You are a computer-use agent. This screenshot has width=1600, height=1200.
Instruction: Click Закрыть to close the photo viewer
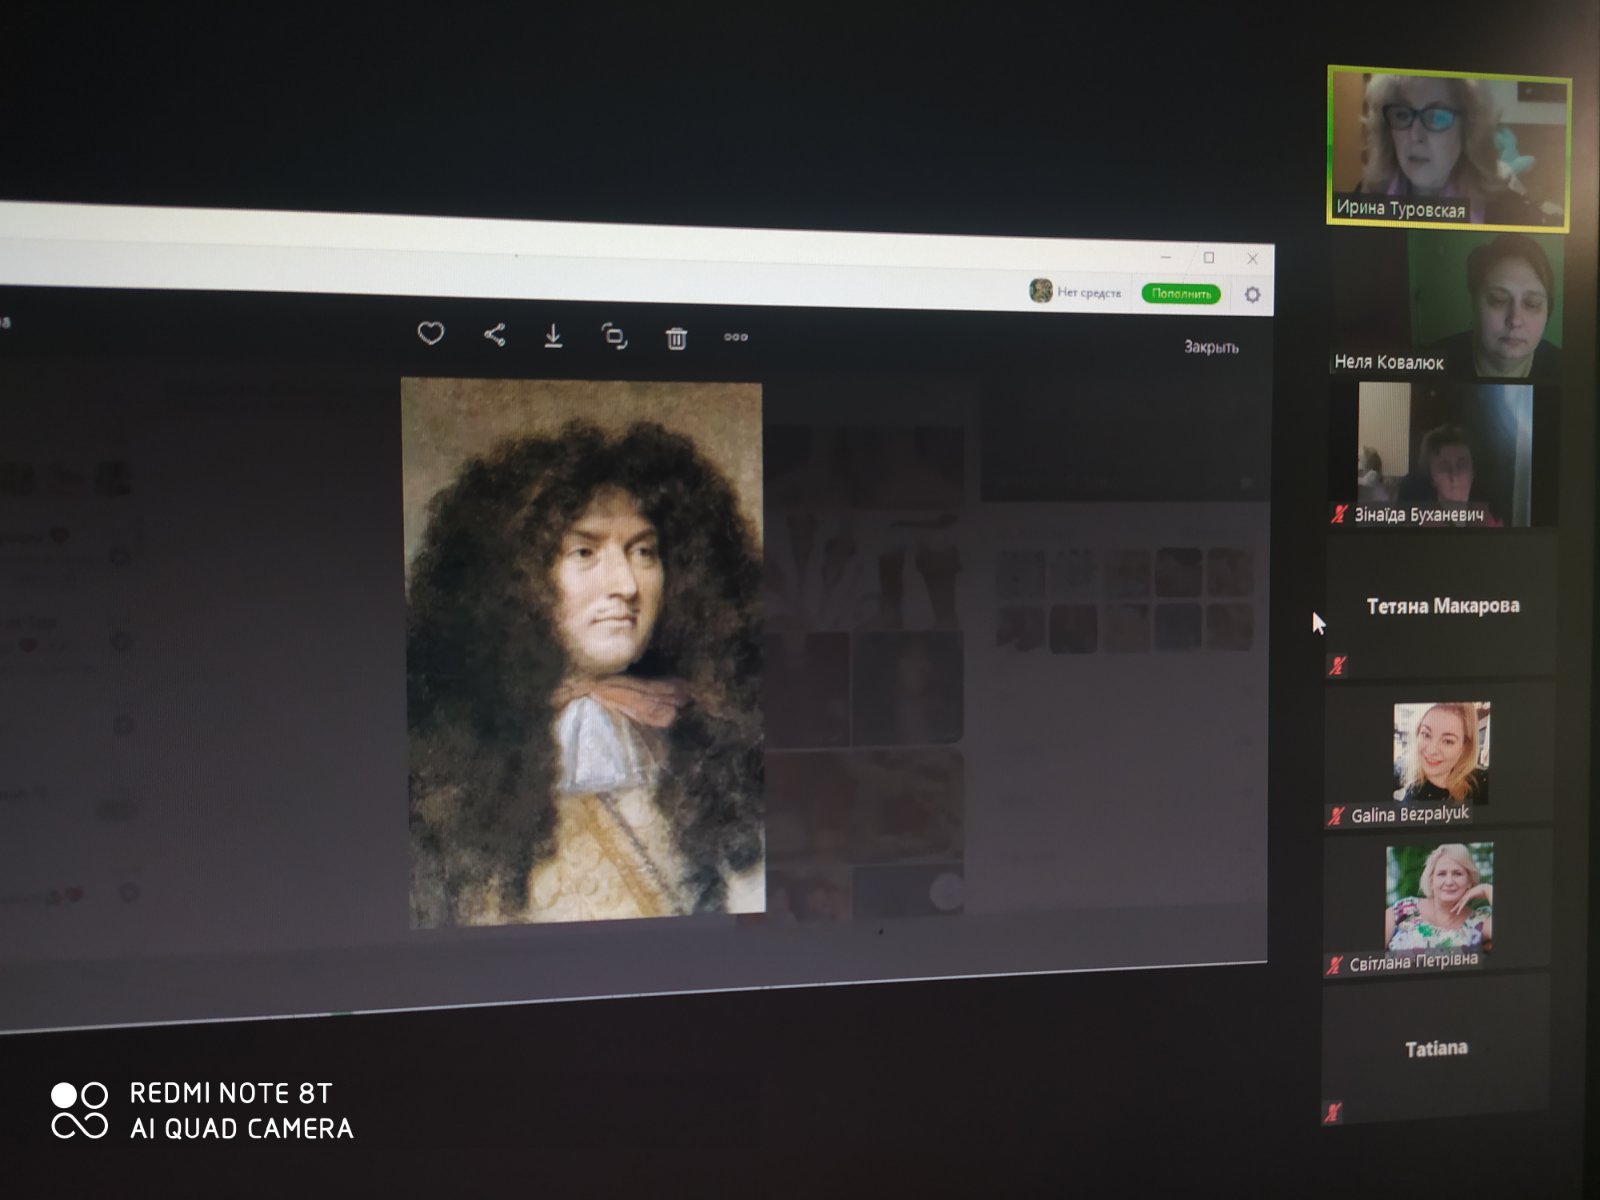pyautogui.click(x=1211, y=347)
